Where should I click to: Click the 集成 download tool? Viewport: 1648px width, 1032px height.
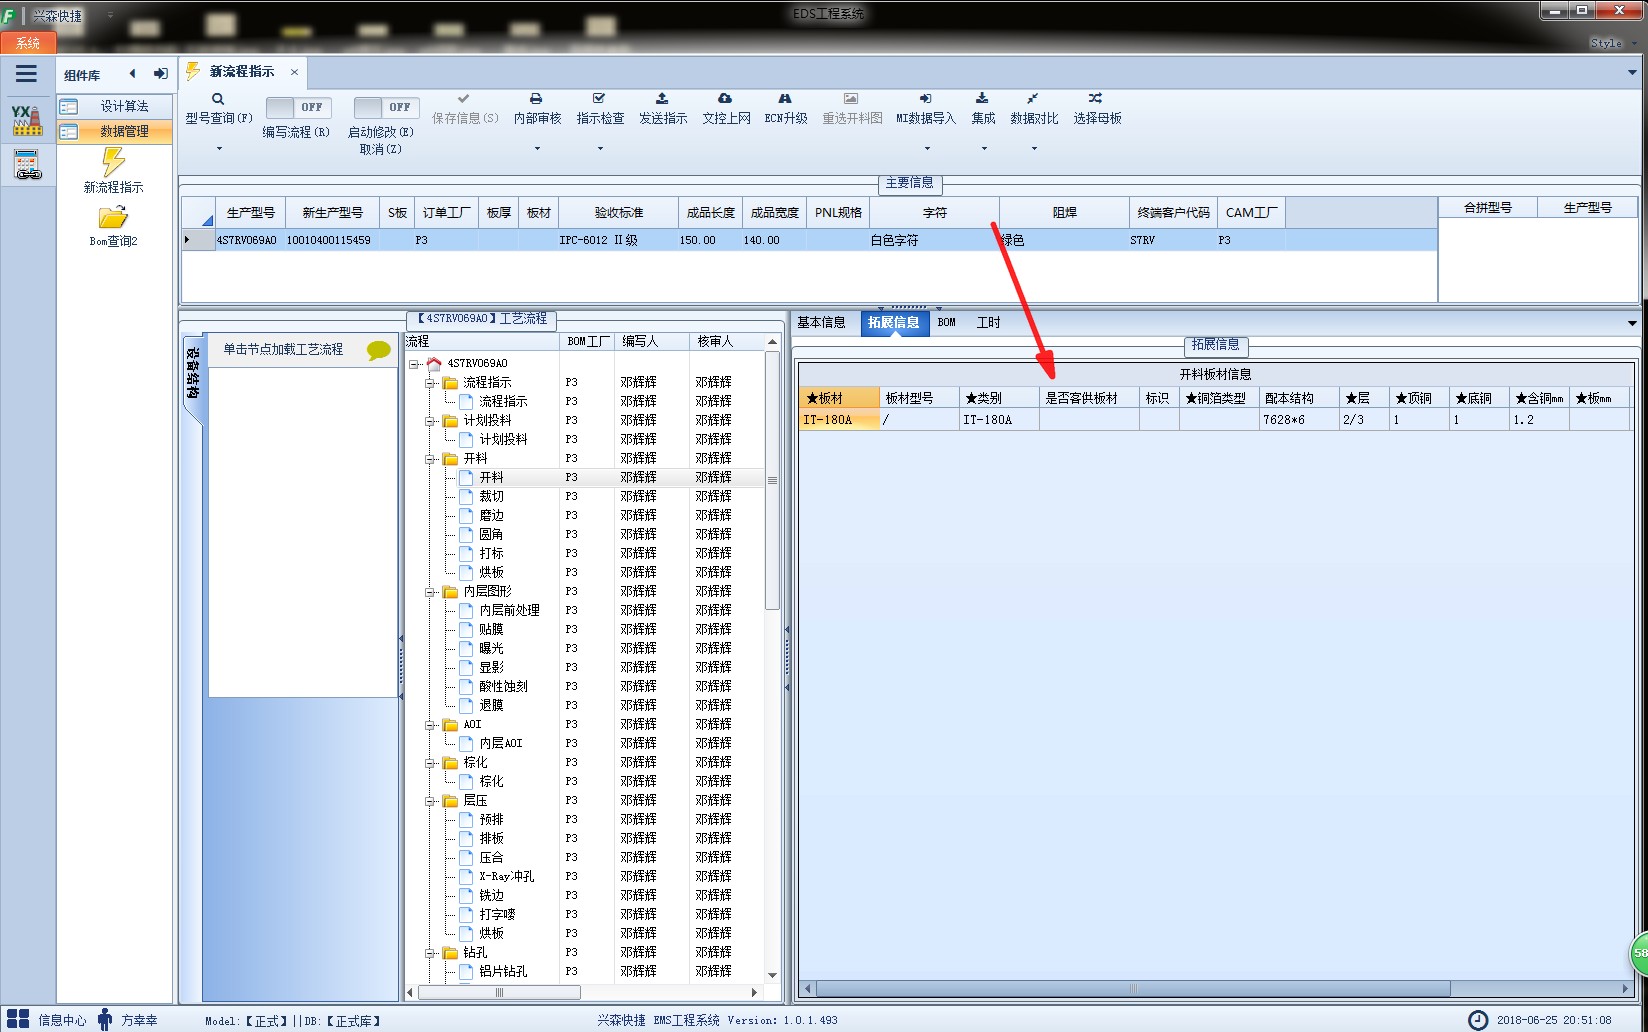983,109
